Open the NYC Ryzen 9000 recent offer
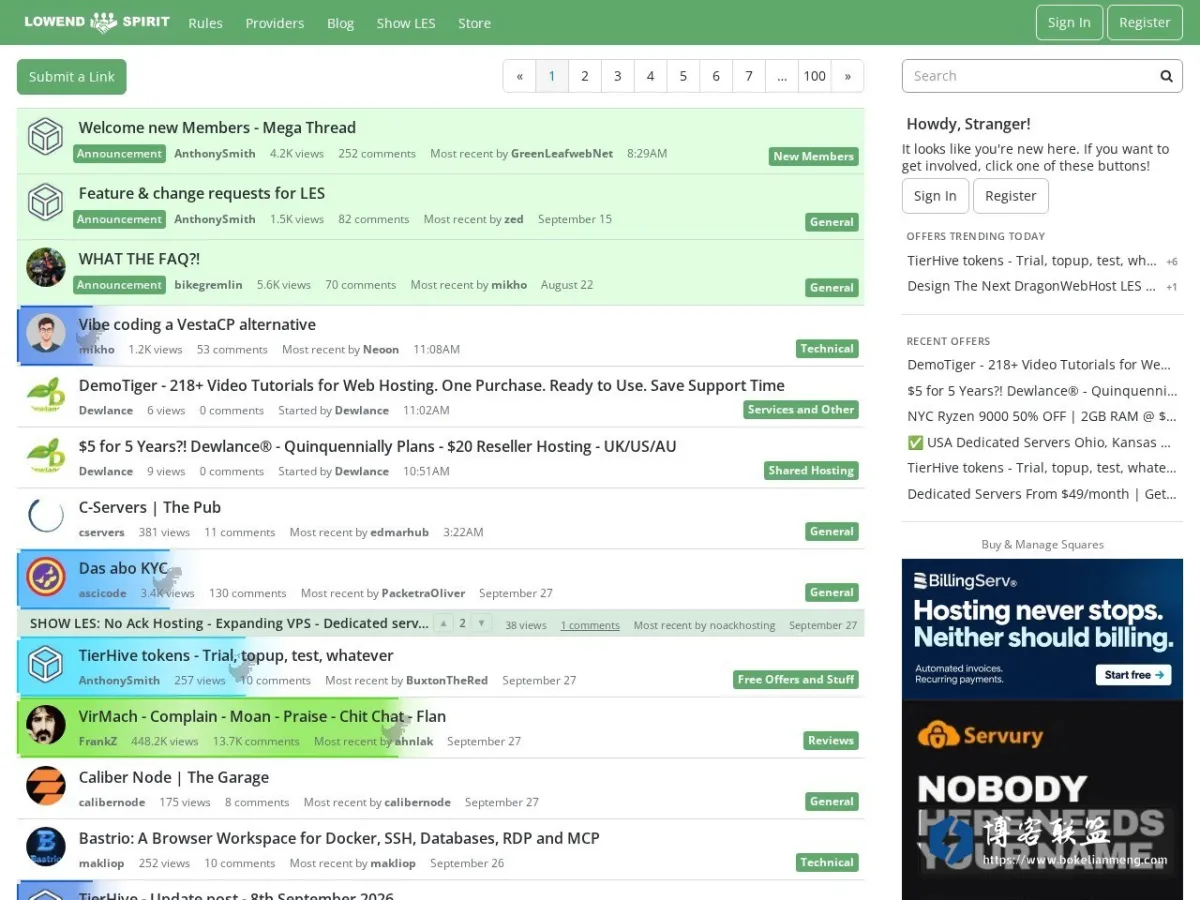 click(1042, 416)
